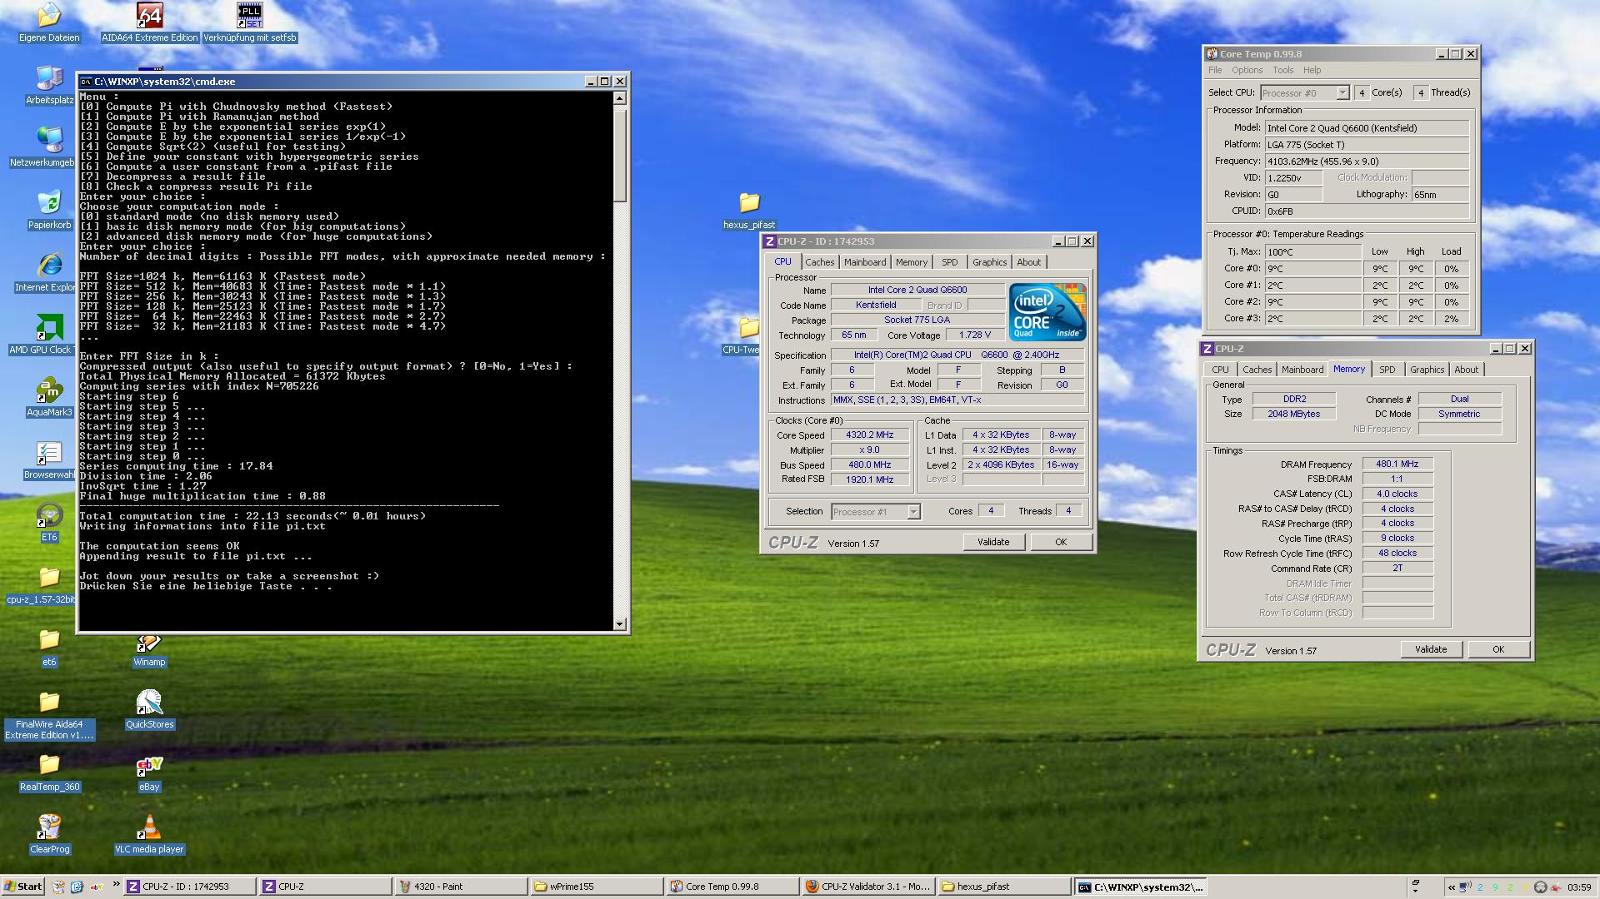Launch the eBay desktop shortcut
1600x899 pixels.
point(149,765)
